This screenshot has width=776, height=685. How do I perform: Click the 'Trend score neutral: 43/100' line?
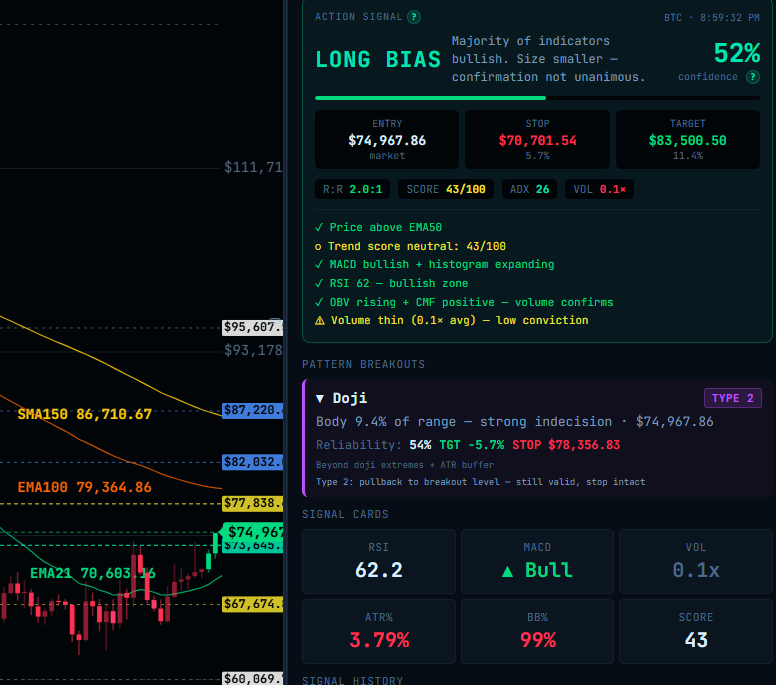click(410, 246)
